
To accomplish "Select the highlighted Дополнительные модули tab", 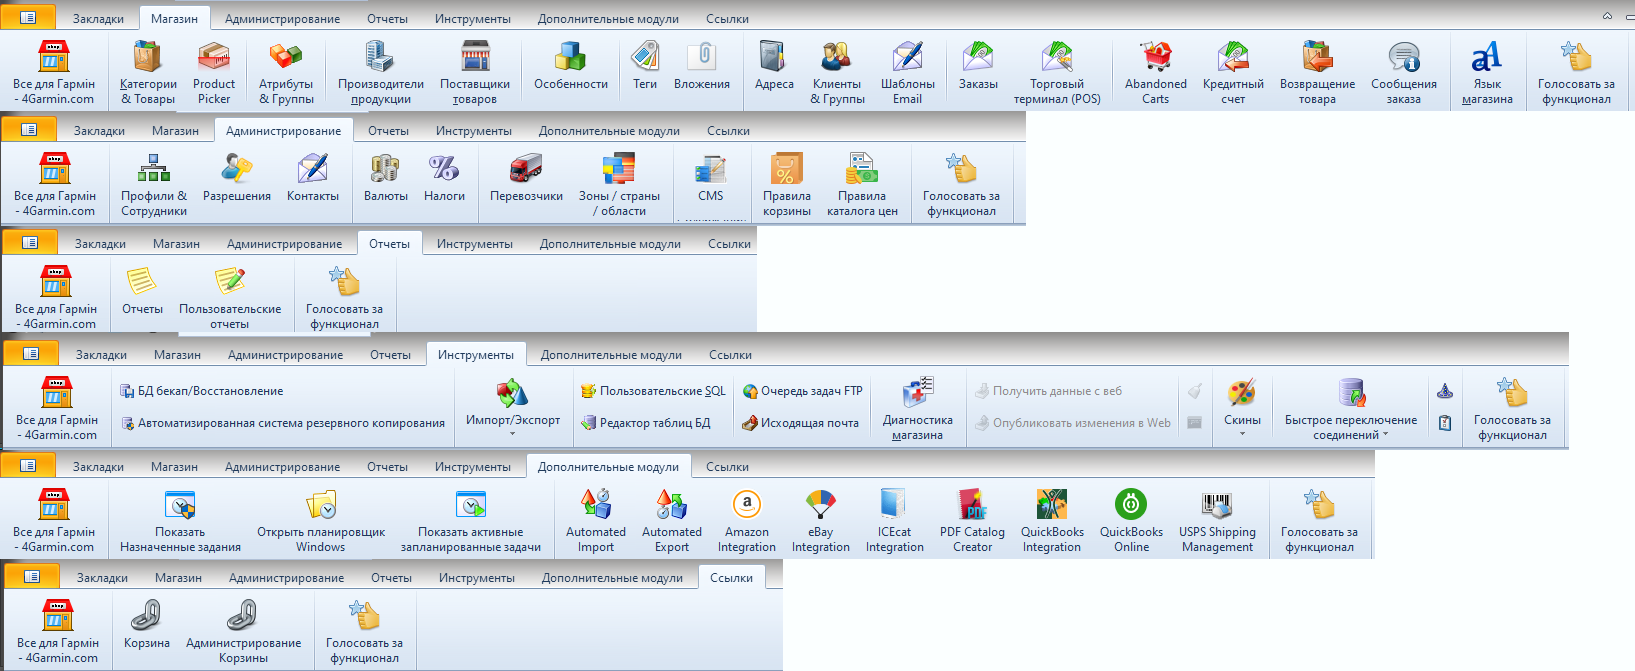I will point(608,467).
